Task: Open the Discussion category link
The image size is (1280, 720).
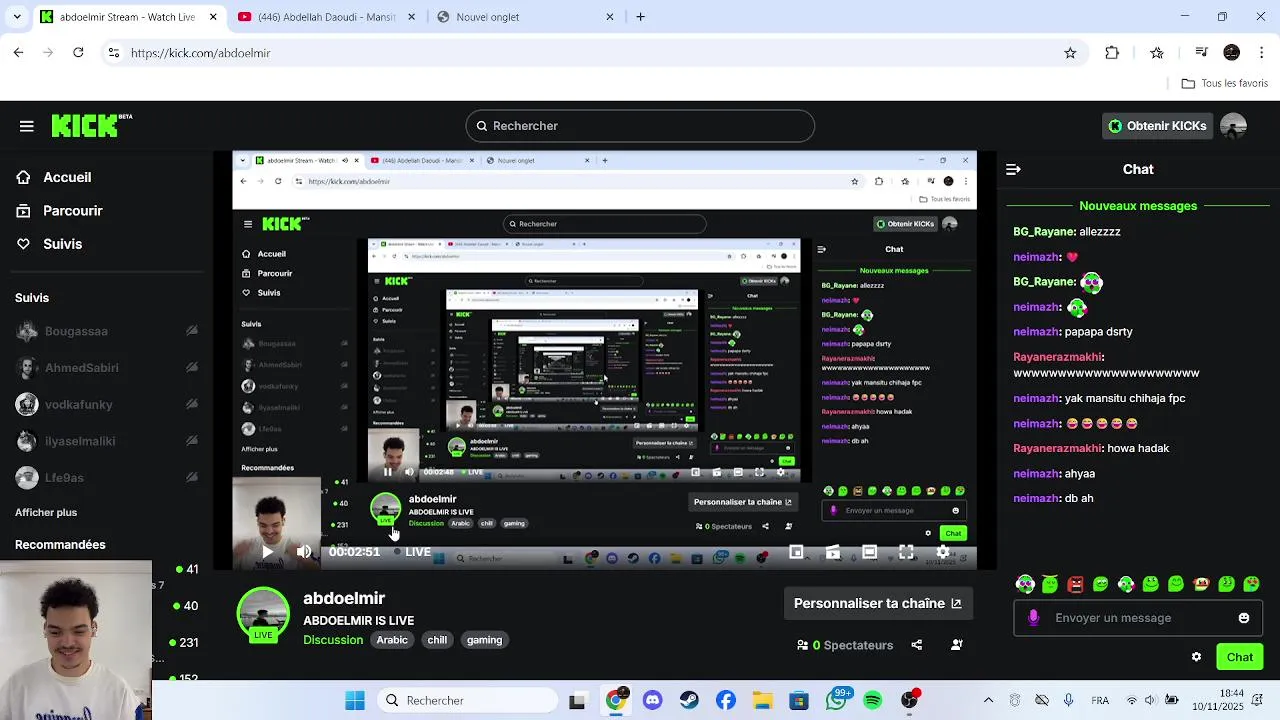Action: [x=333, y=640]
